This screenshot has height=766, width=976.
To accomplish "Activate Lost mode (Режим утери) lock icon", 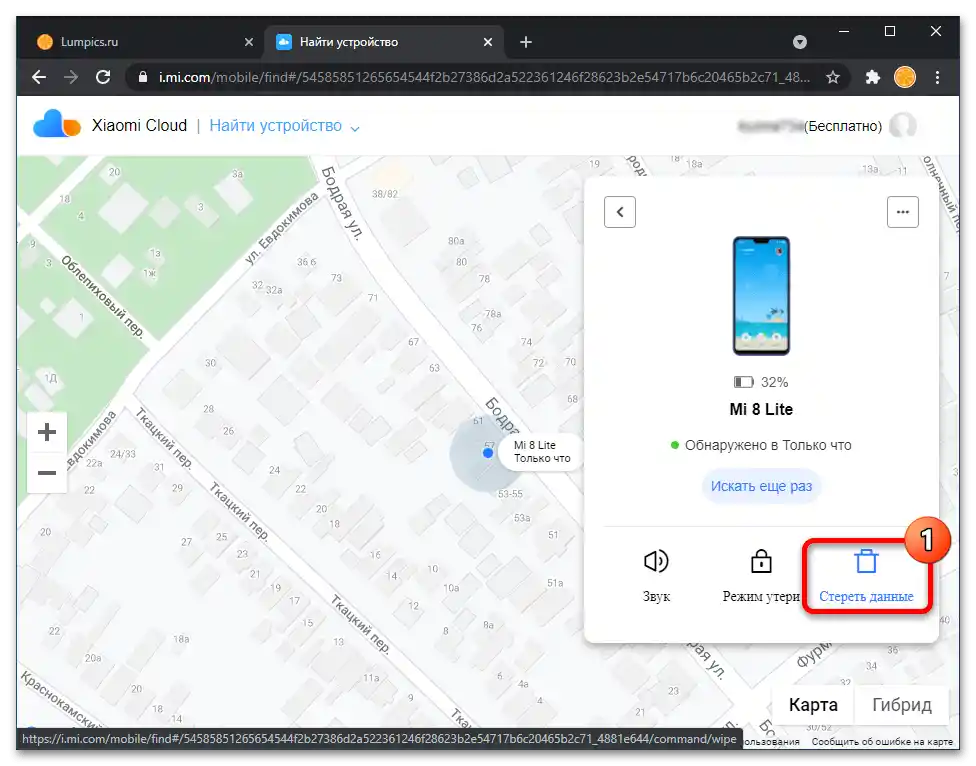I will click(761, 561).
